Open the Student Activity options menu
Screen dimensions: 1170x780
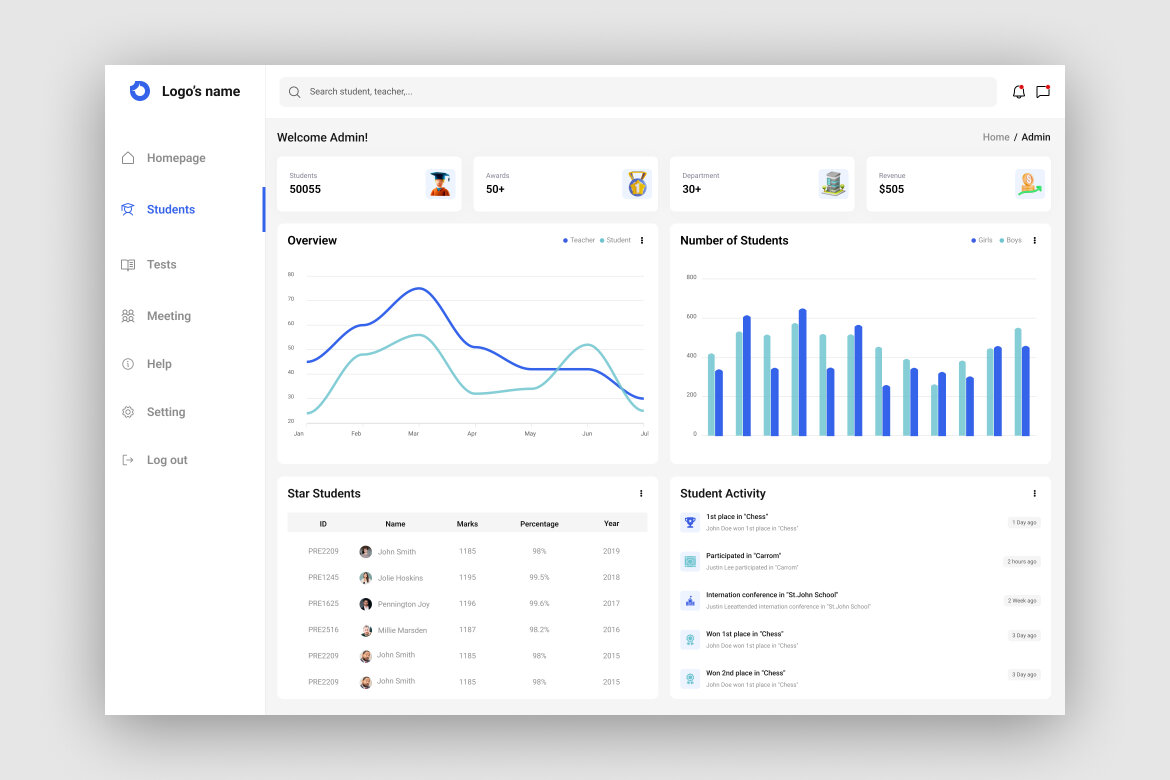point(1034,493)
